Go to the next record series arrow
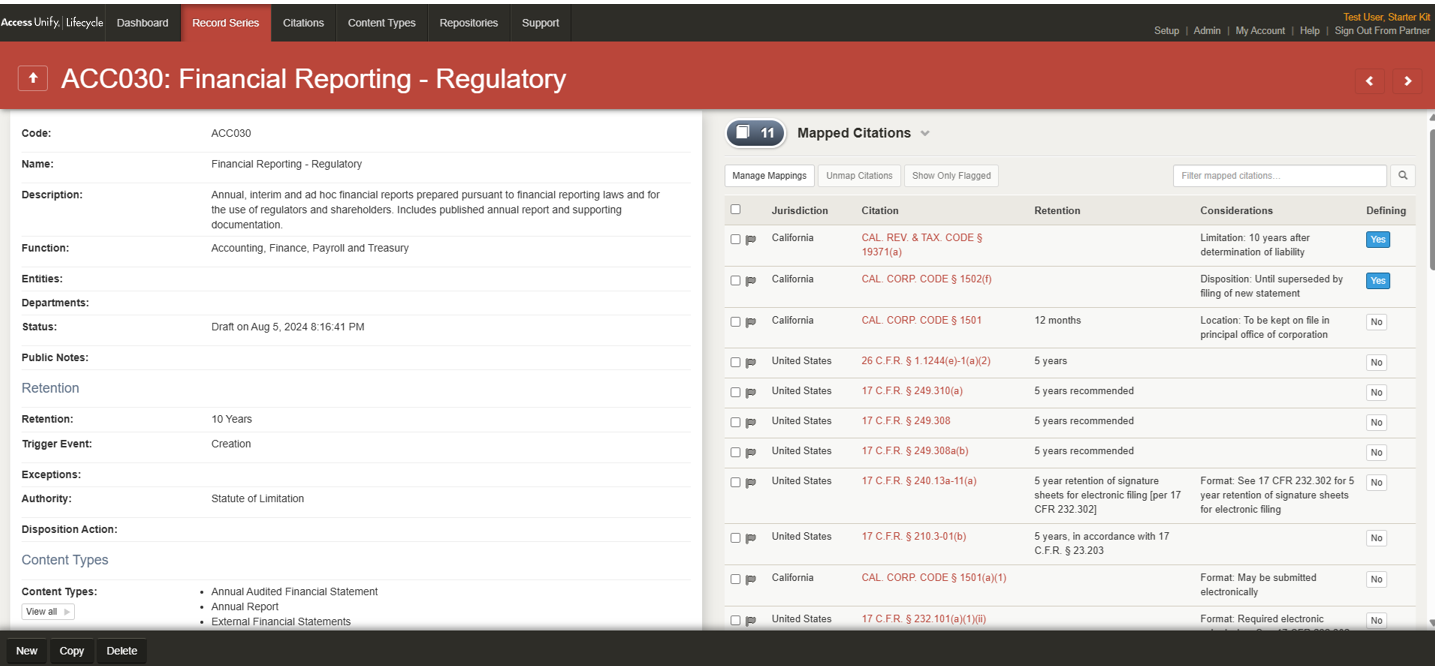Viewport: 1435px width, 666px height. (1407, 81)
